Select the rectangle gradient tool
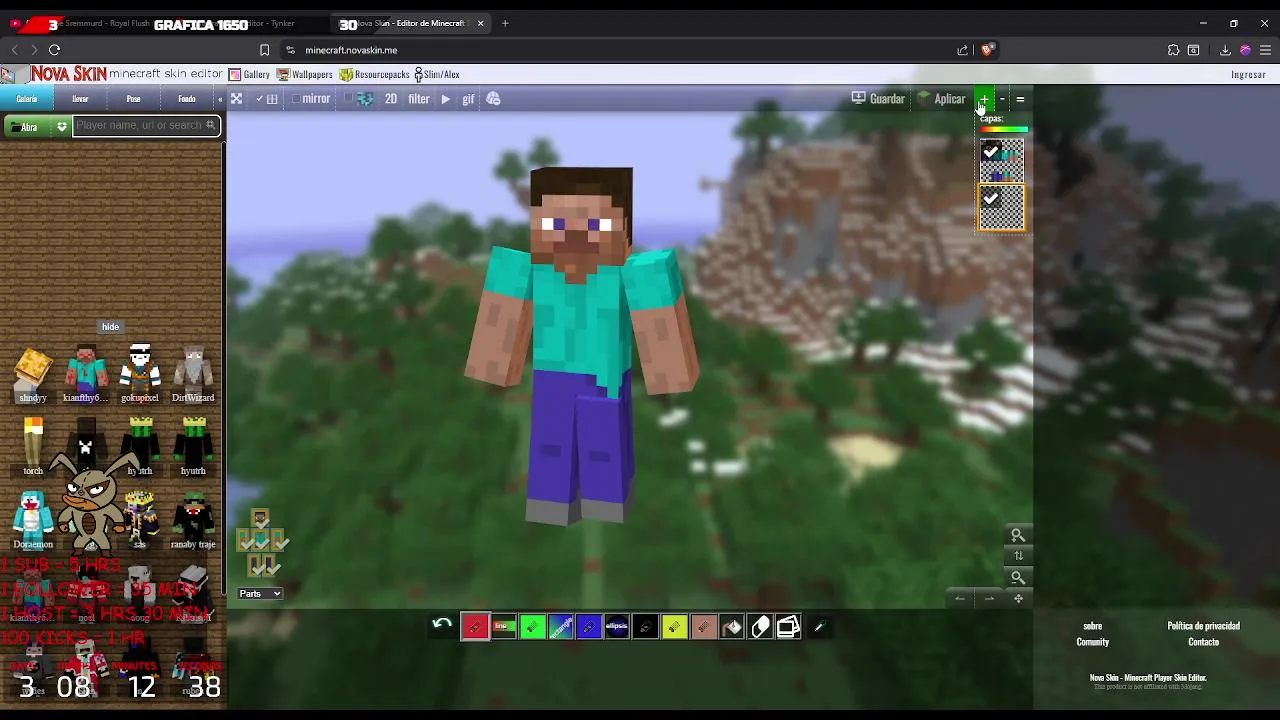 click(x=560, y=627)
